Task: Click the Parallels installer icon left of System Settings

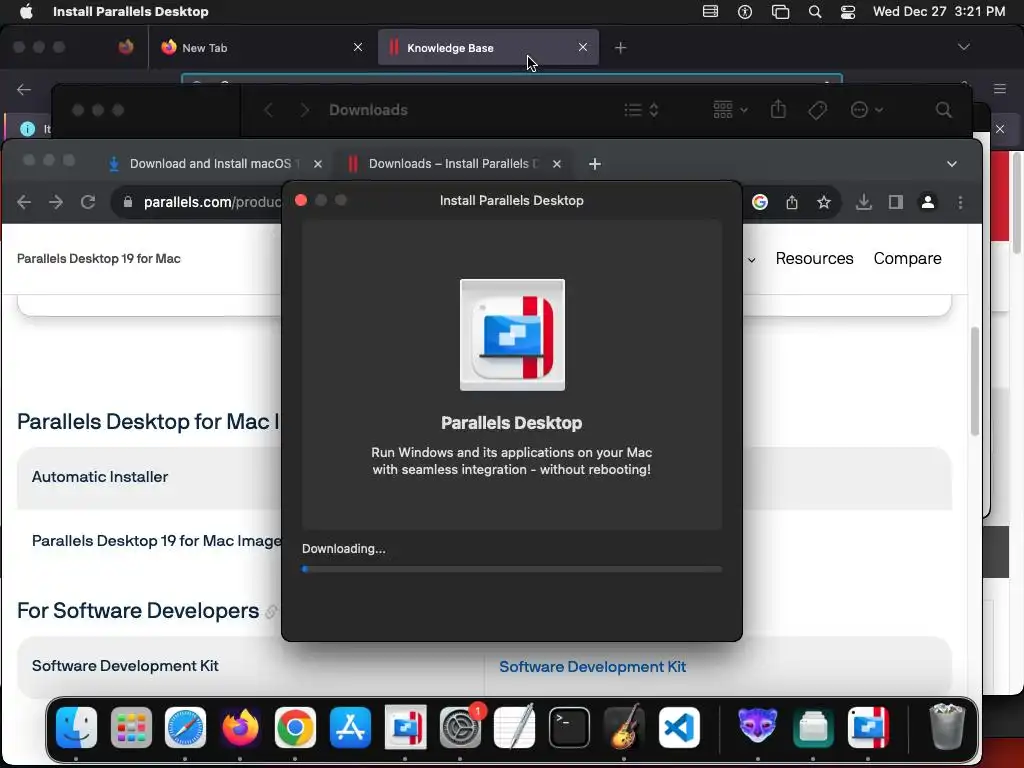Action: click(x=405, y=728)
